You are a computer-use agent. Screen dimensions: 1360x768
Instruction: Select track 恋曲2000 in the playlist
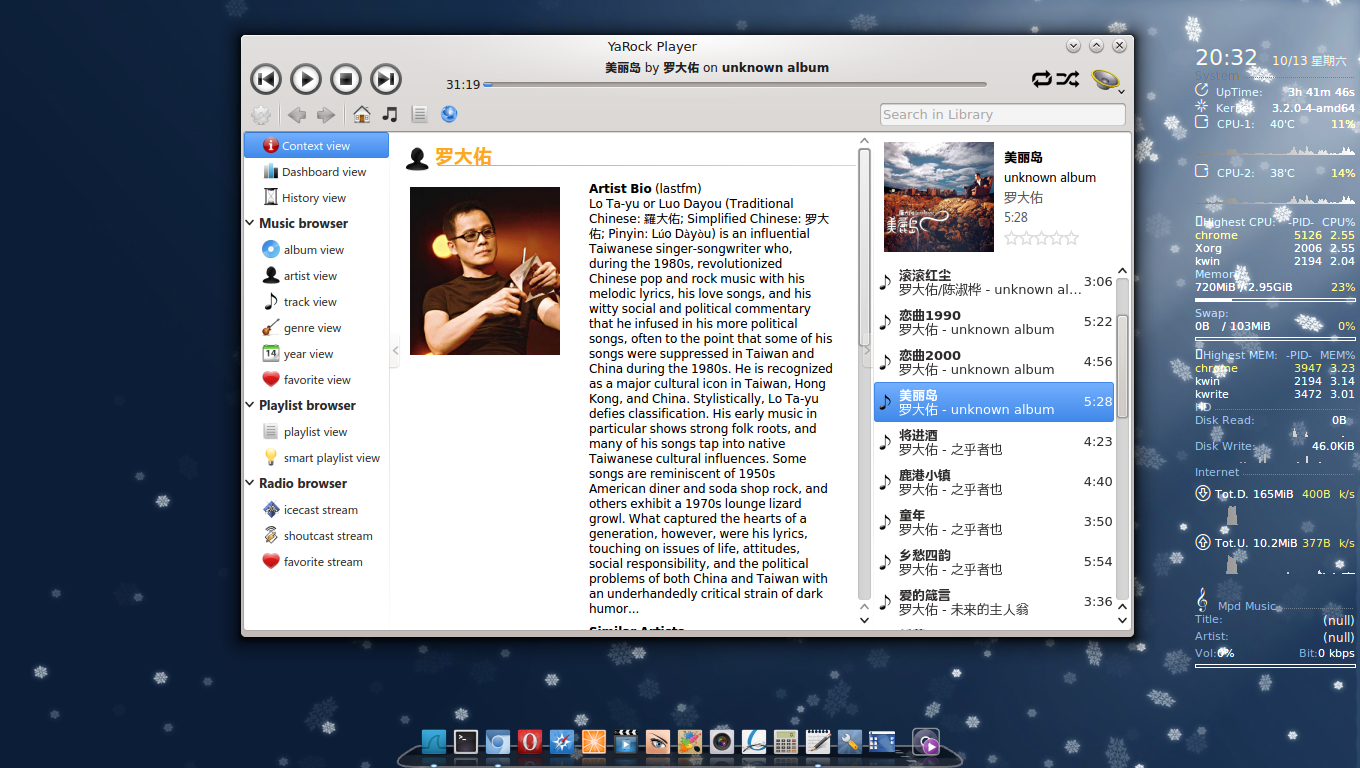[x=994, y=362]
